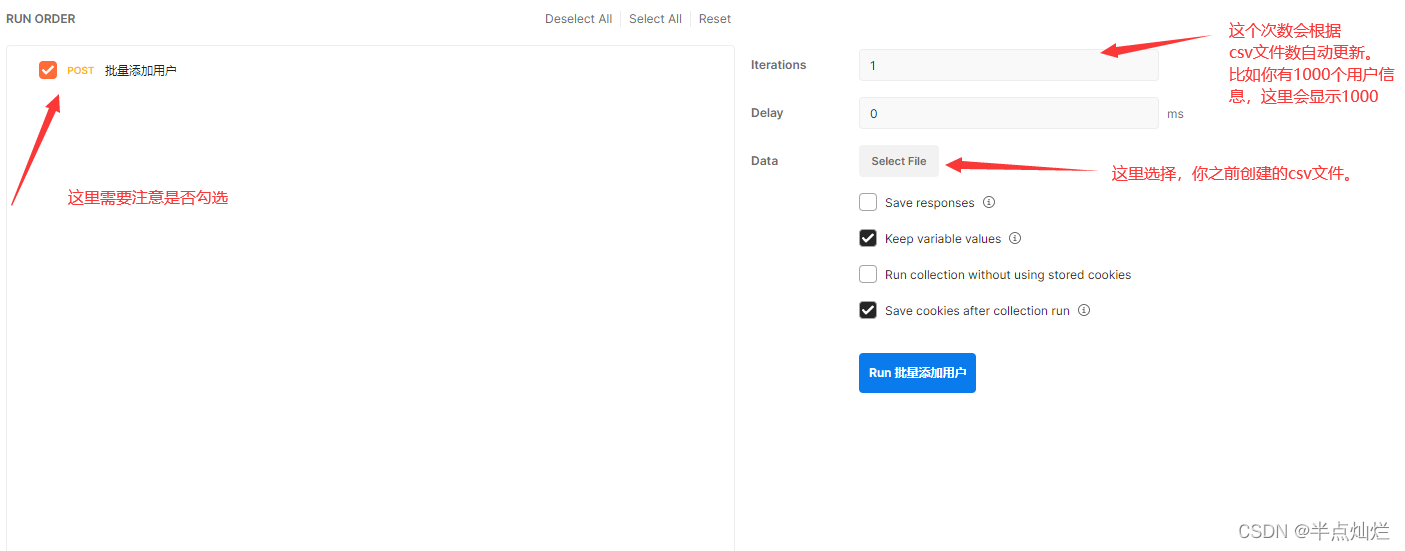Click the ms unit label

[x=1175, y=114]
